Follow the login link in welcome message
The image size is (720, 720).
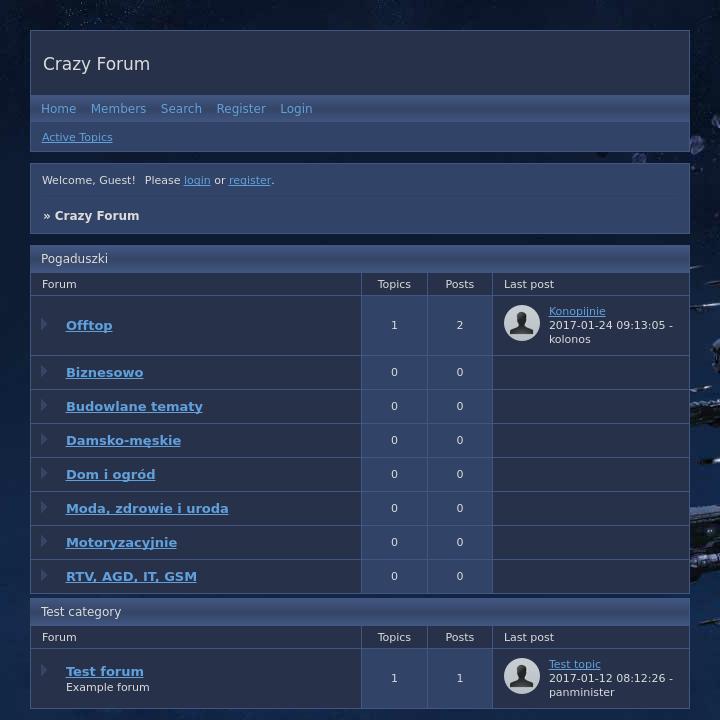pyautogui.click(x=197, y=180)
